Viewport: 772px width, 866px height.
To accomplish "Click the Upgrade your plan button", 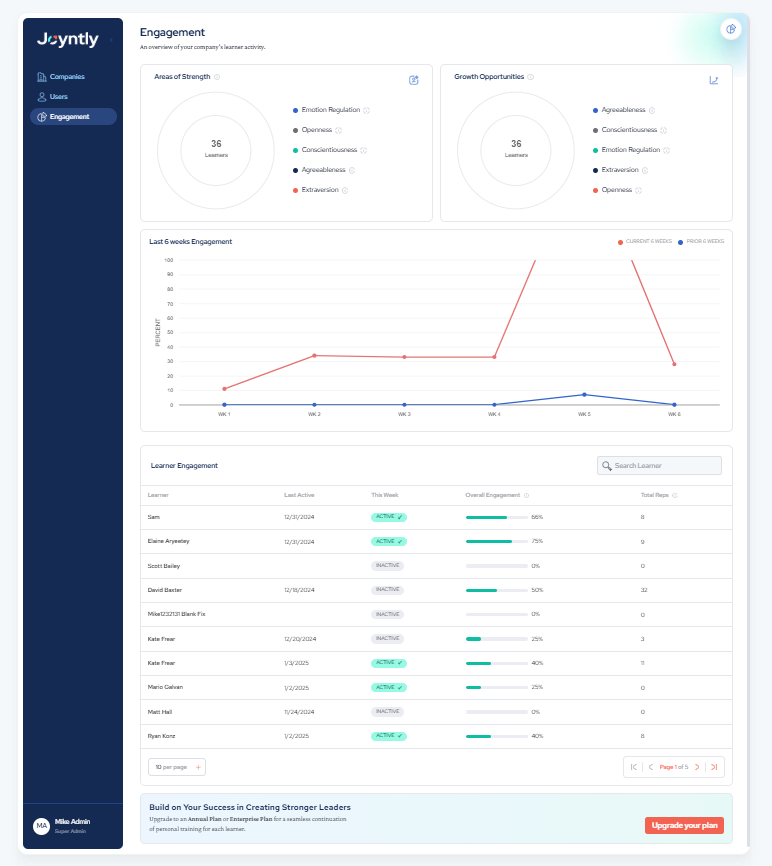I will [684, 825].
